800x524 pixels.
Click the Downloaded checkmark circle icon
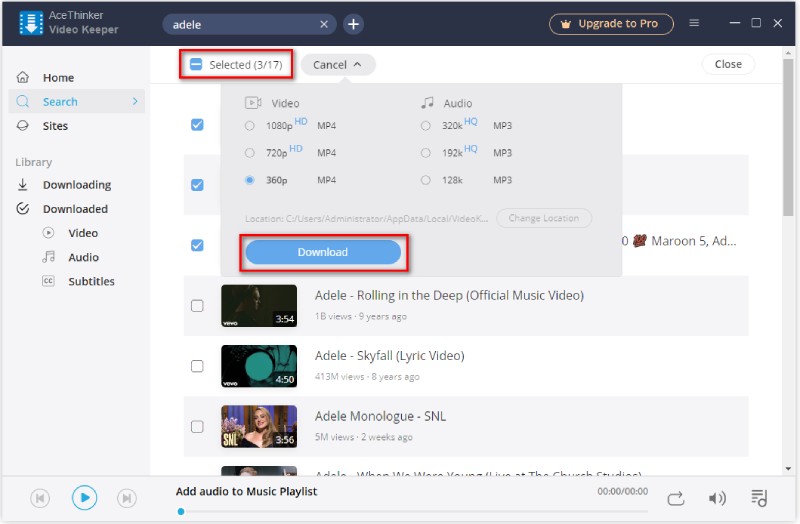(x=22, y=208)
